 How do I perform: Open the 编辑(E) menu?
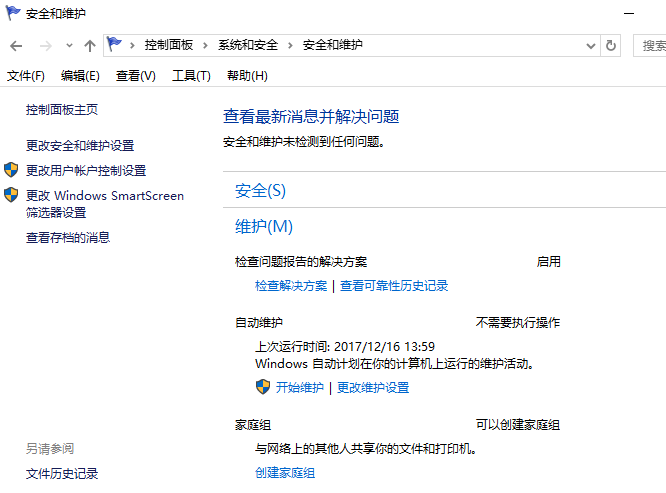tap(80, 76)
